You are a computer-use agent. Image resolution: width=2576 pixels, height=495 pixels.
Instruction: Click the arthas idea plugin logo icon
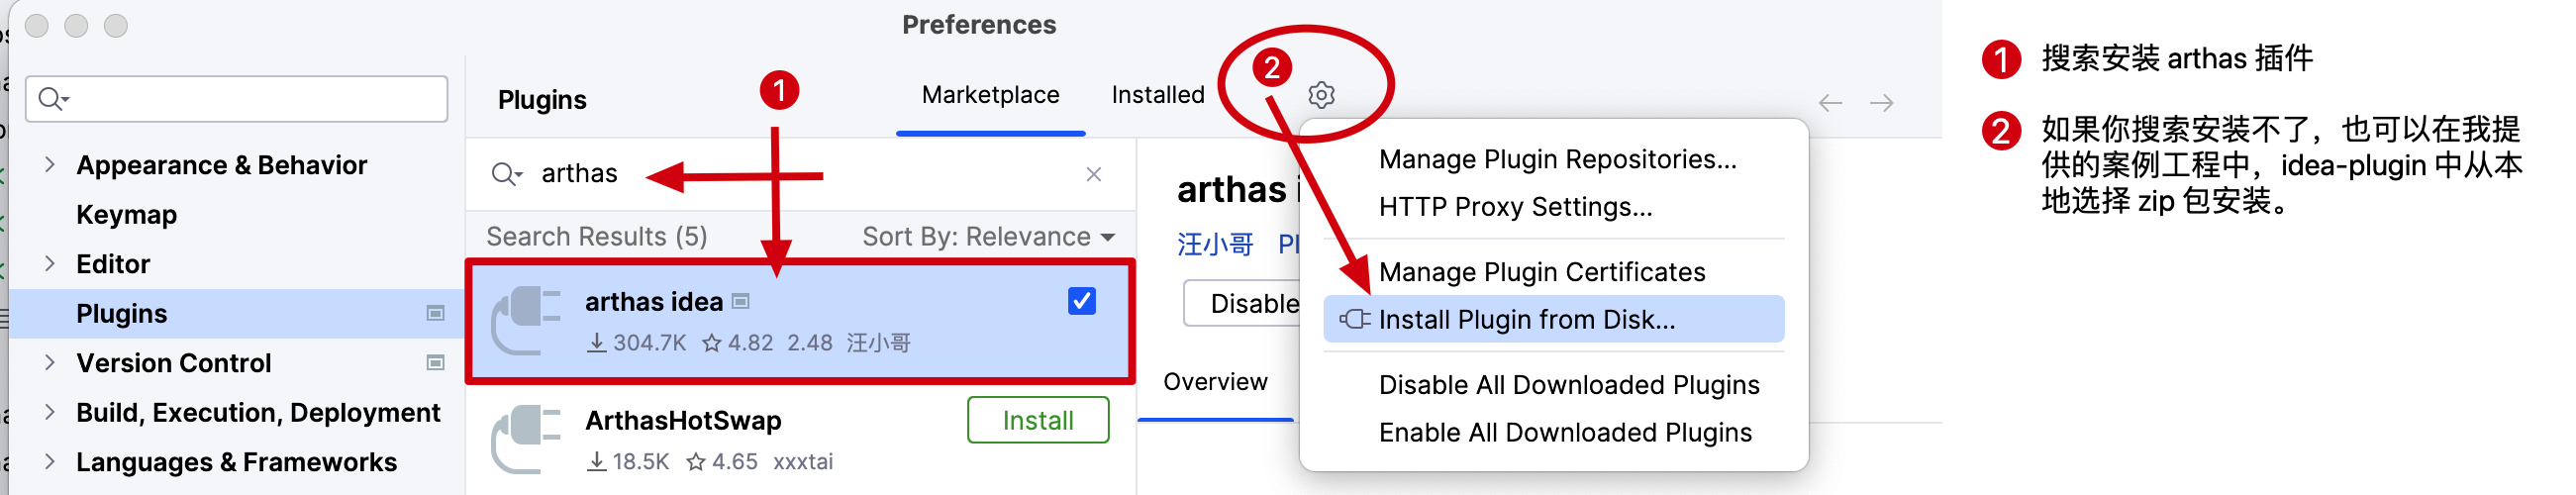pos(526,320)
